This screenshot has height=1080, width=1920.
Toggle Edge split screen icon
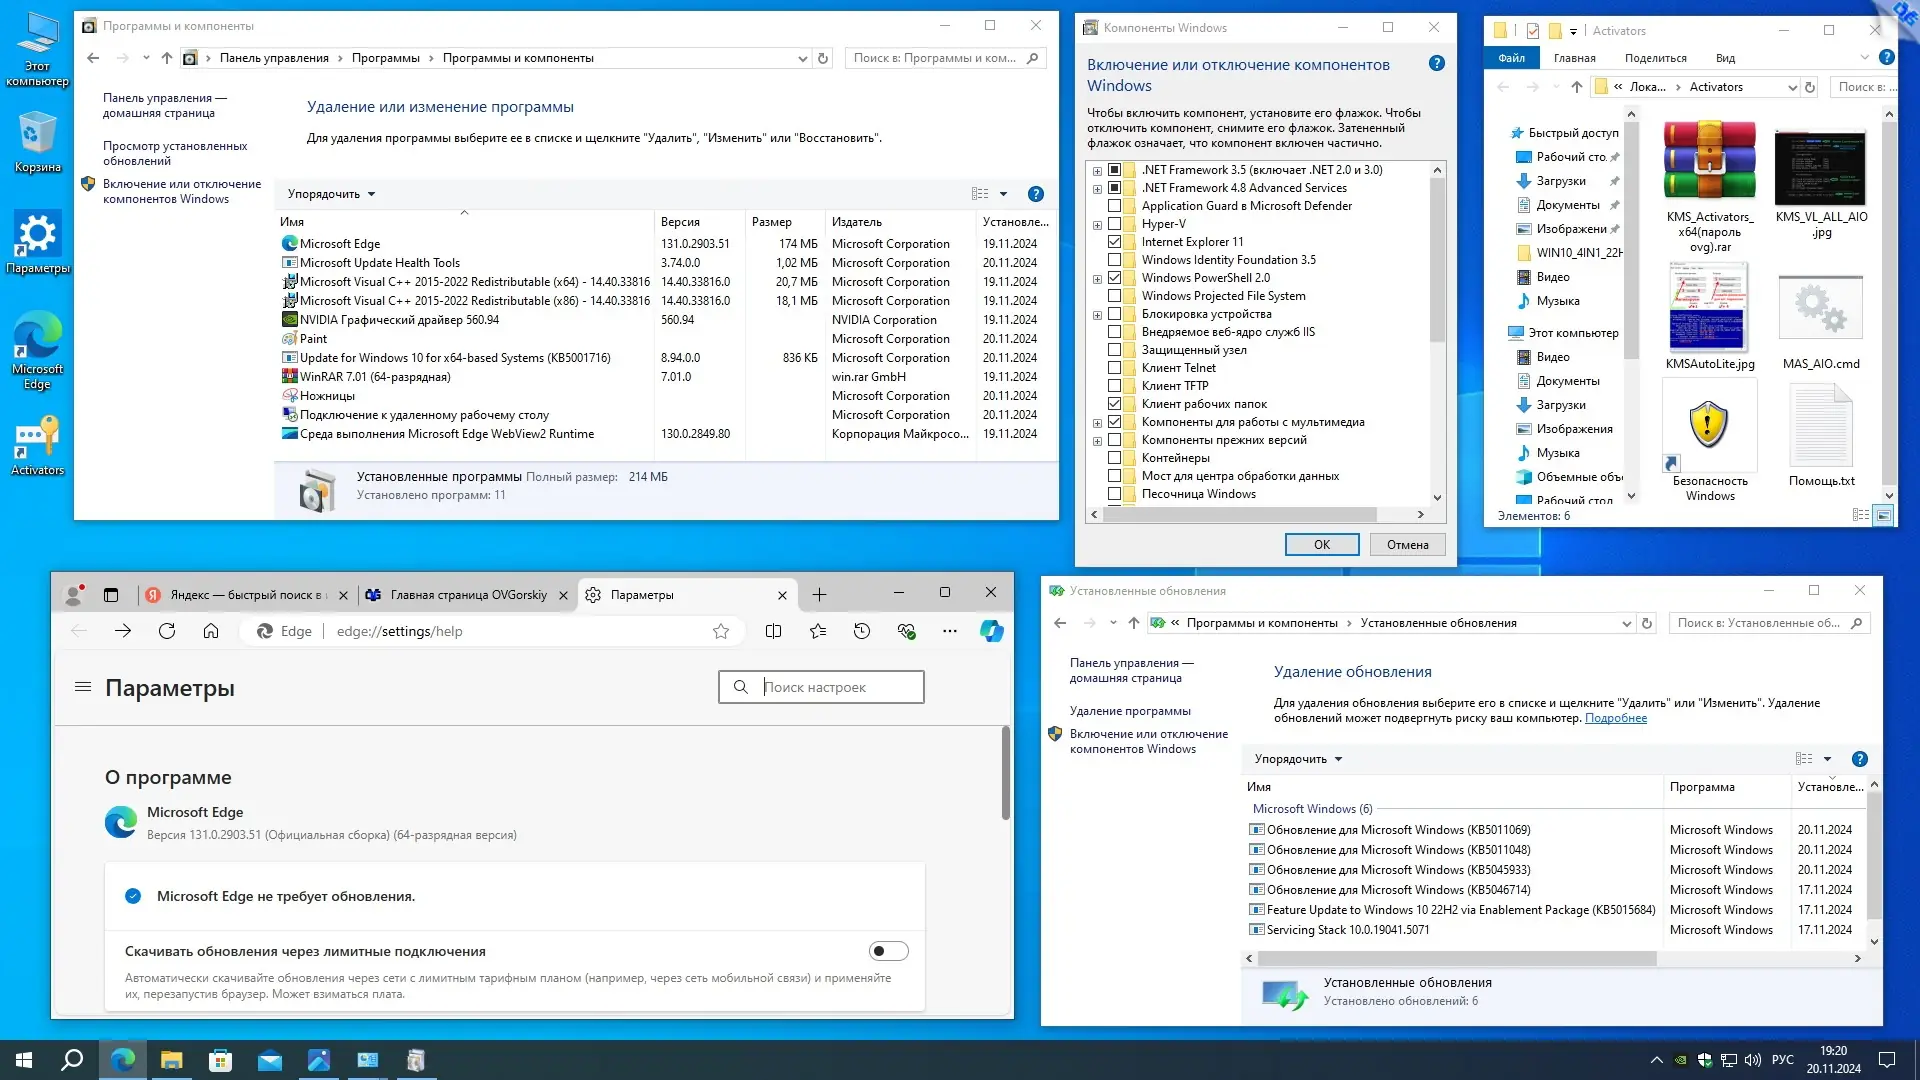tap(773, 631)
